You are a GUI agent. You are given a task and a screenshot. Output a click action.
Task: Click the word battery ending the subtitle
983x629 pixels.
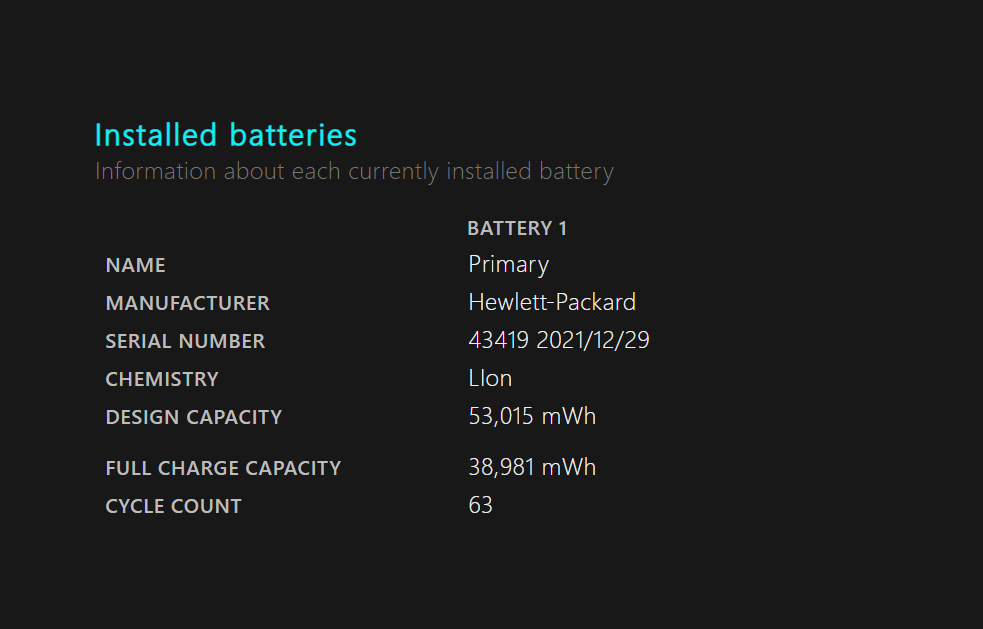[576, 172]
